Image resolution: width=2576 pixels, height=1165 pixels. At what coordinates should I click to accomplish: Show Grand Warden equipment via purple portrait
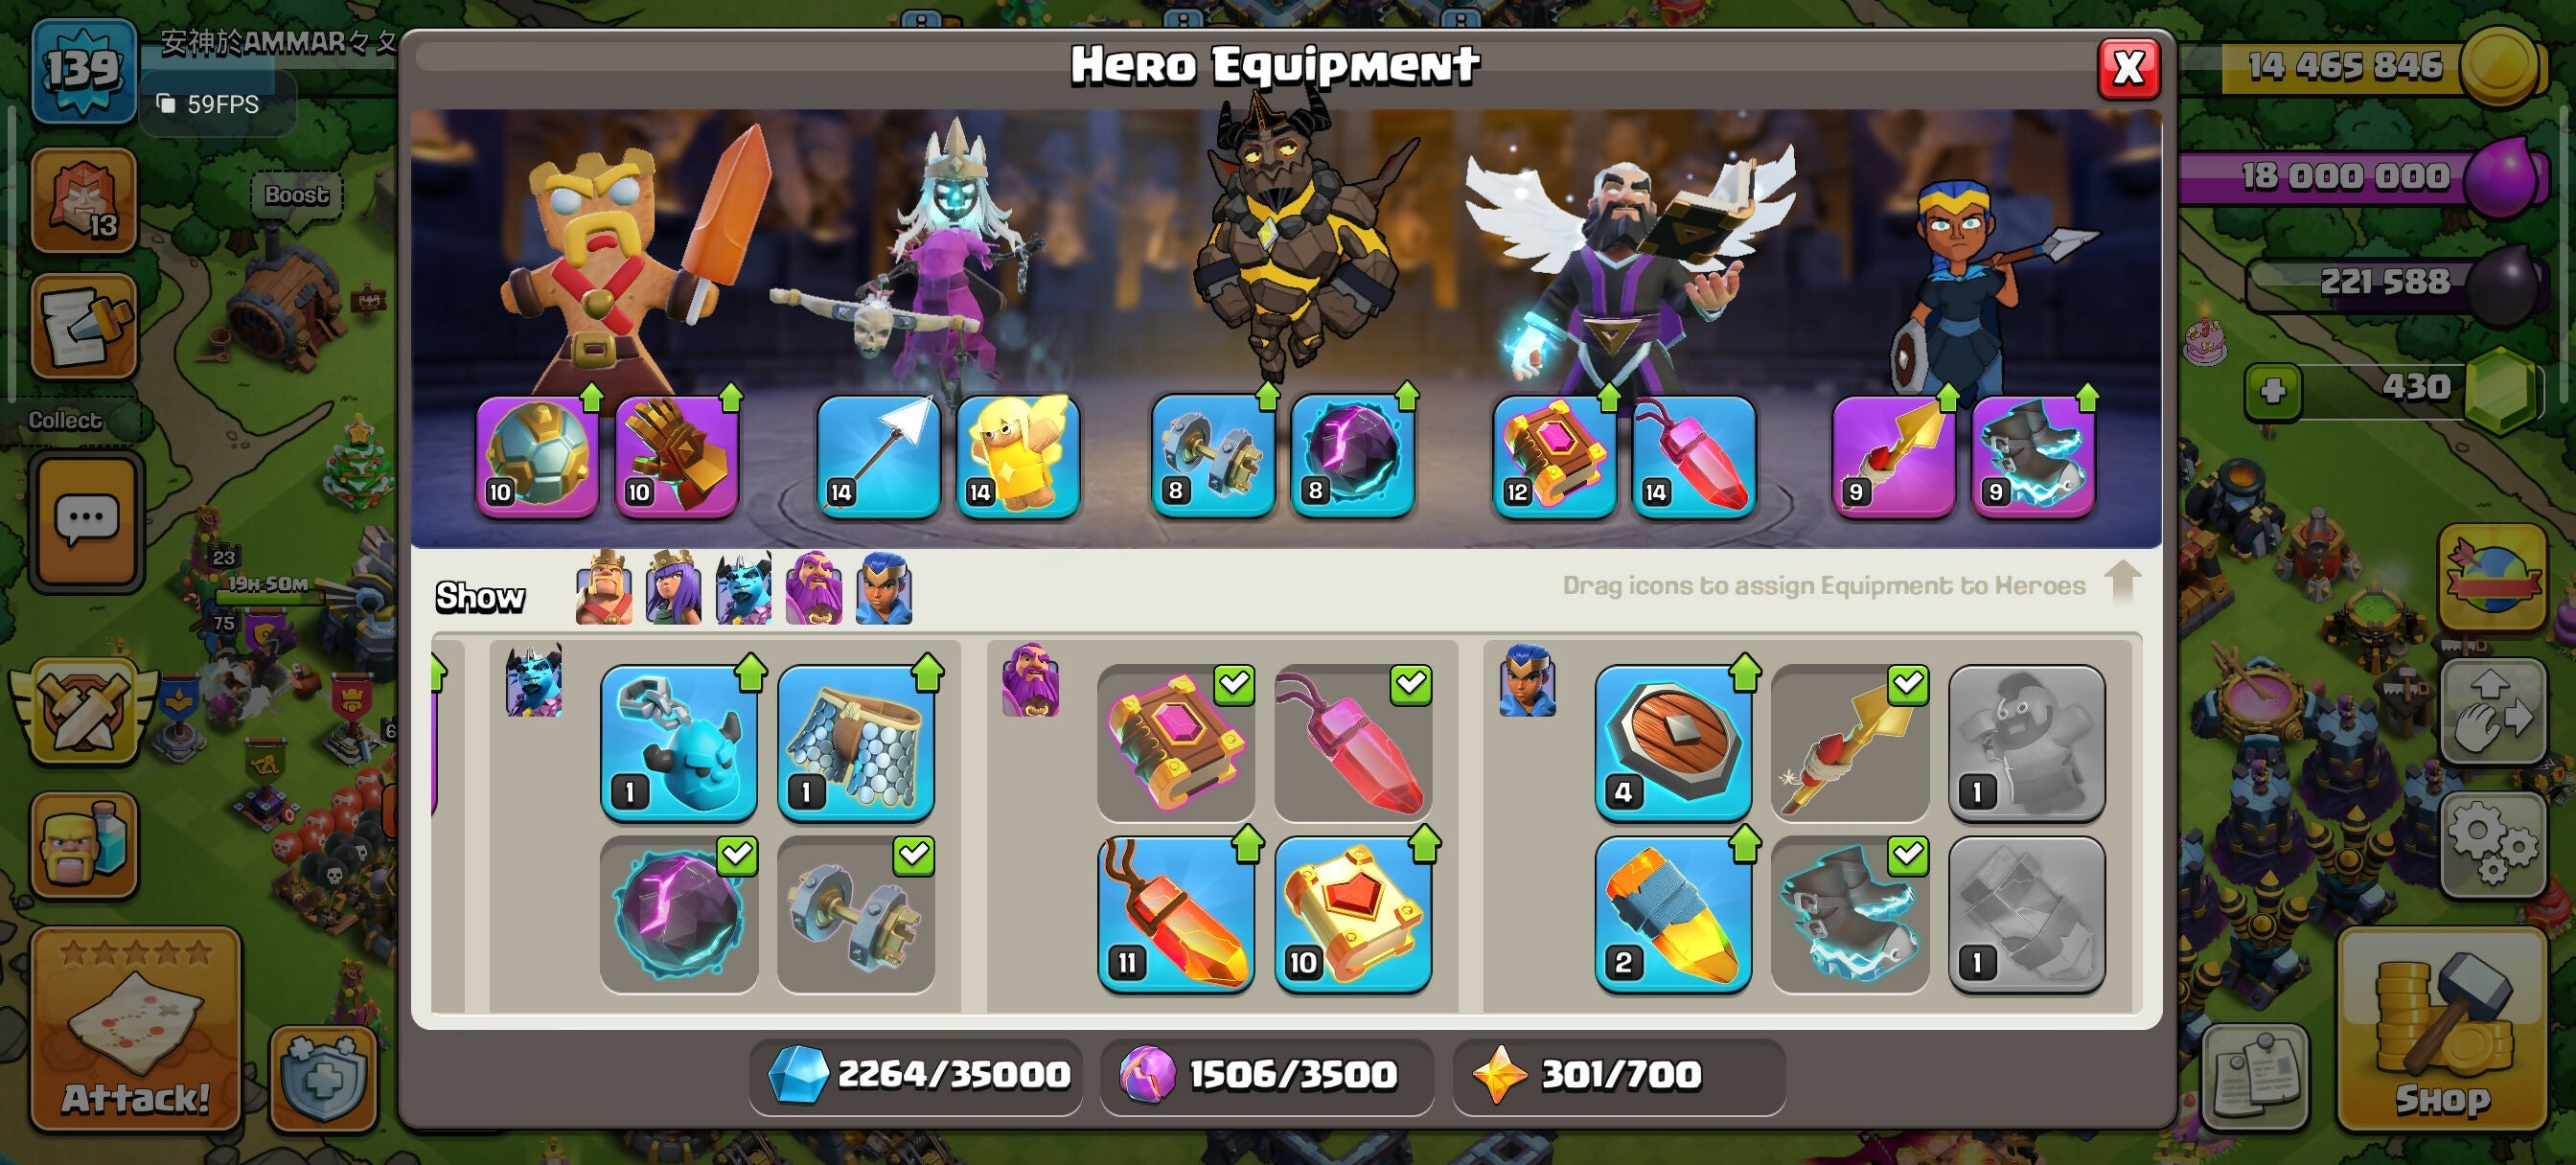[813, 588]
